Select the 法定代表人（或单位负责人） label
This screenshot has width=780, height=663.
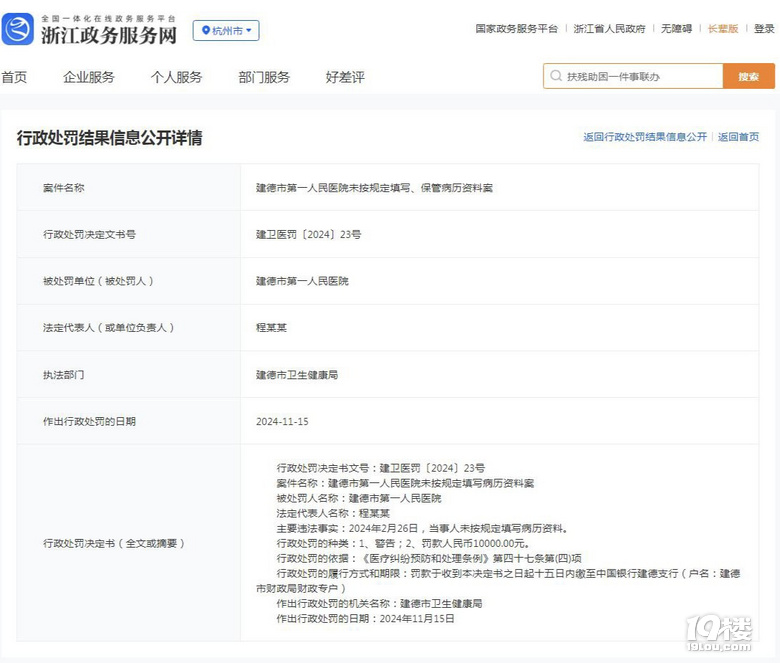tap(108, 327)
